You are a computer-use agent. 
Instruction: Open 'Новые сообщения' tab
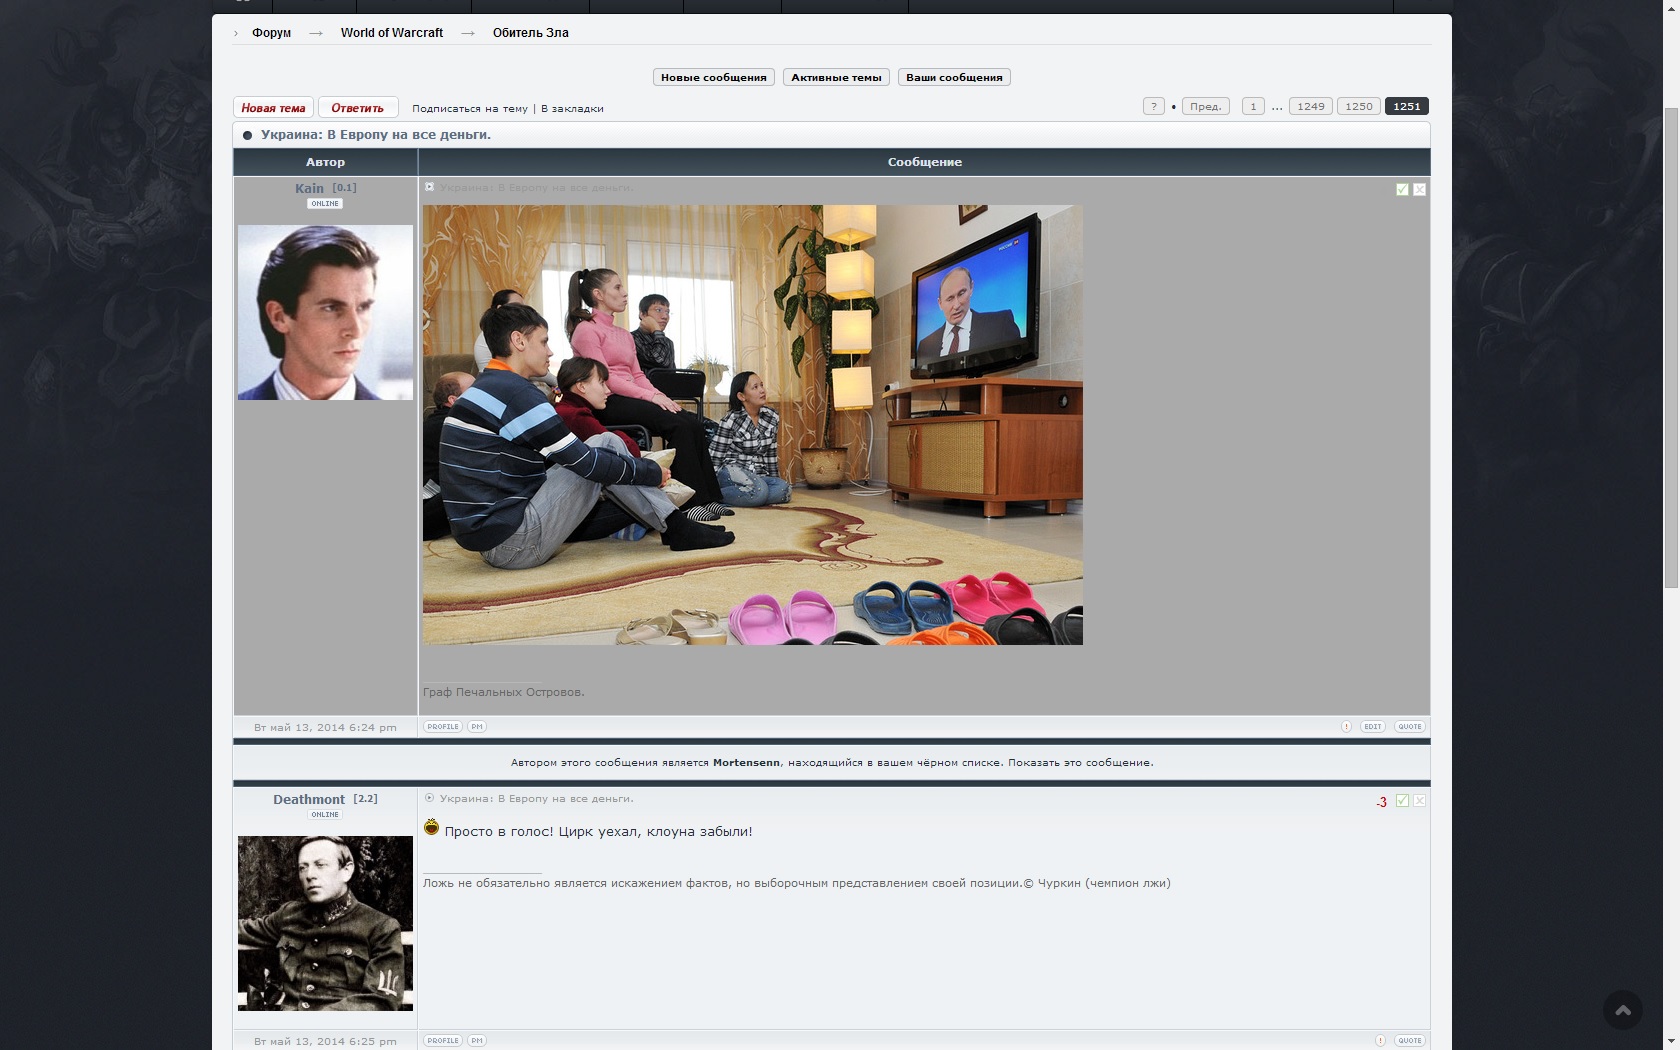(x=713, y=78)
